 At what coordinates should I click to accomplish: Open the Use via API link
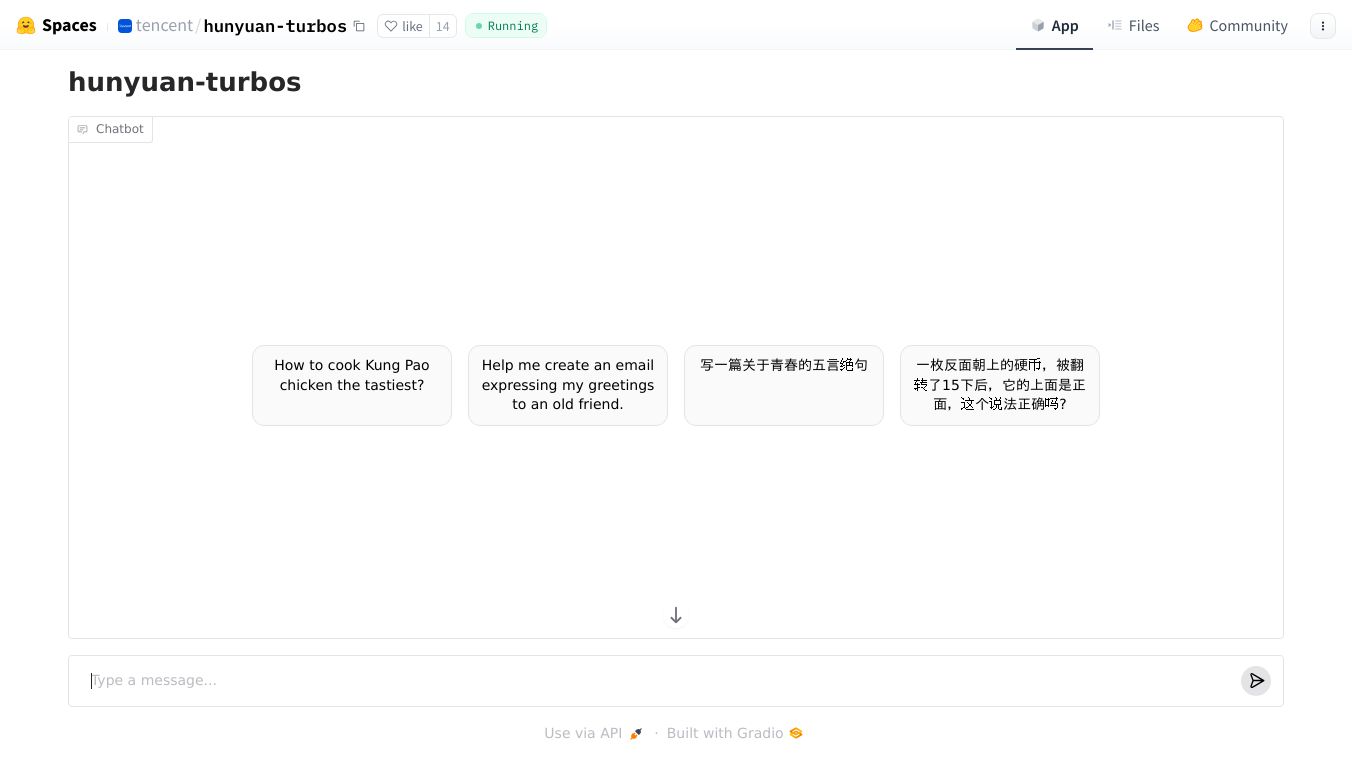(x=593, y=733)
